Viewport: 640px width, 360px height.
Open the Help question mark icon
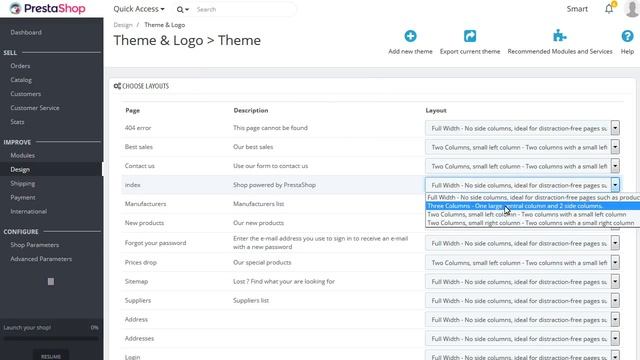627,36
